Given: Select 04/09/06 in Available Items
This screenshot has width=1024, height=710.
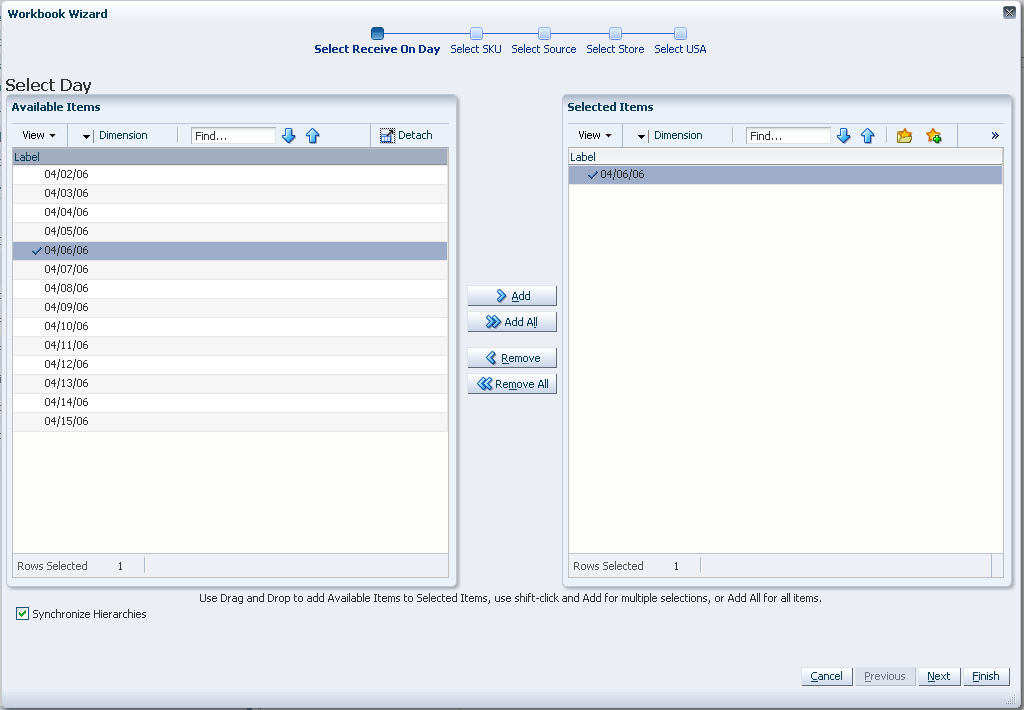Looking at the screenshot, I should tap(230, 307).
